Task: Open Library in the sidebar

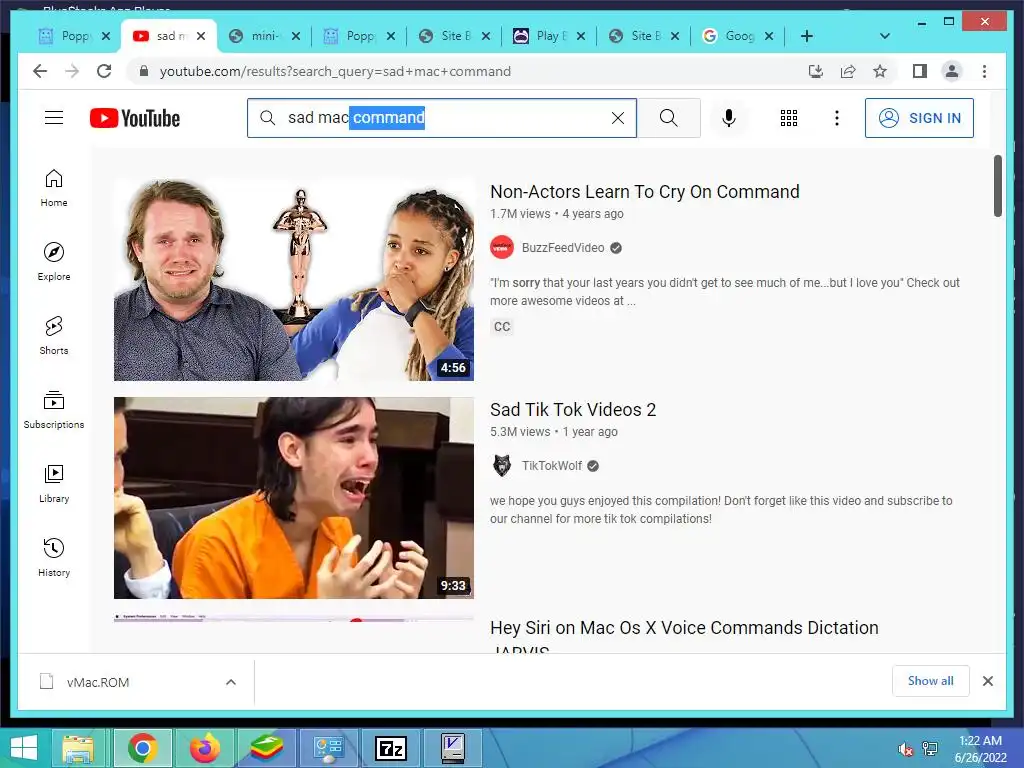Action: (54, 483)
